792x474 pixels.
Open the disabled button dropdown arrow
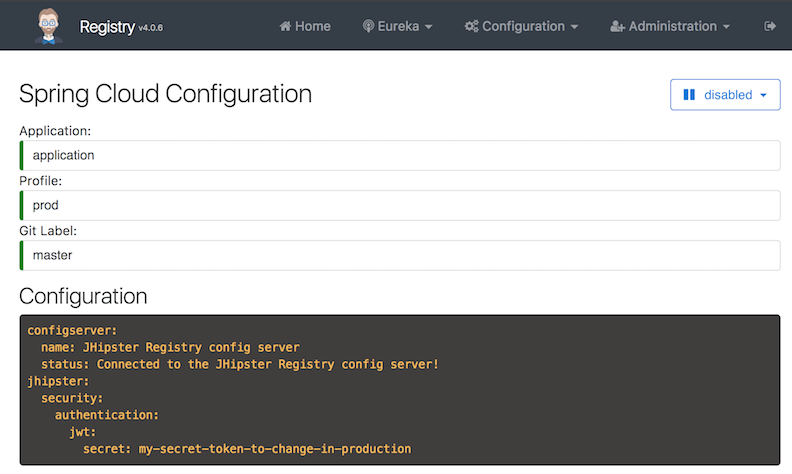764,95
